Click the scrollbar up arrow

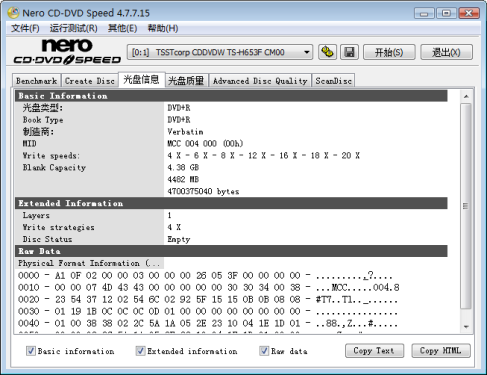[x=466, y=97]
